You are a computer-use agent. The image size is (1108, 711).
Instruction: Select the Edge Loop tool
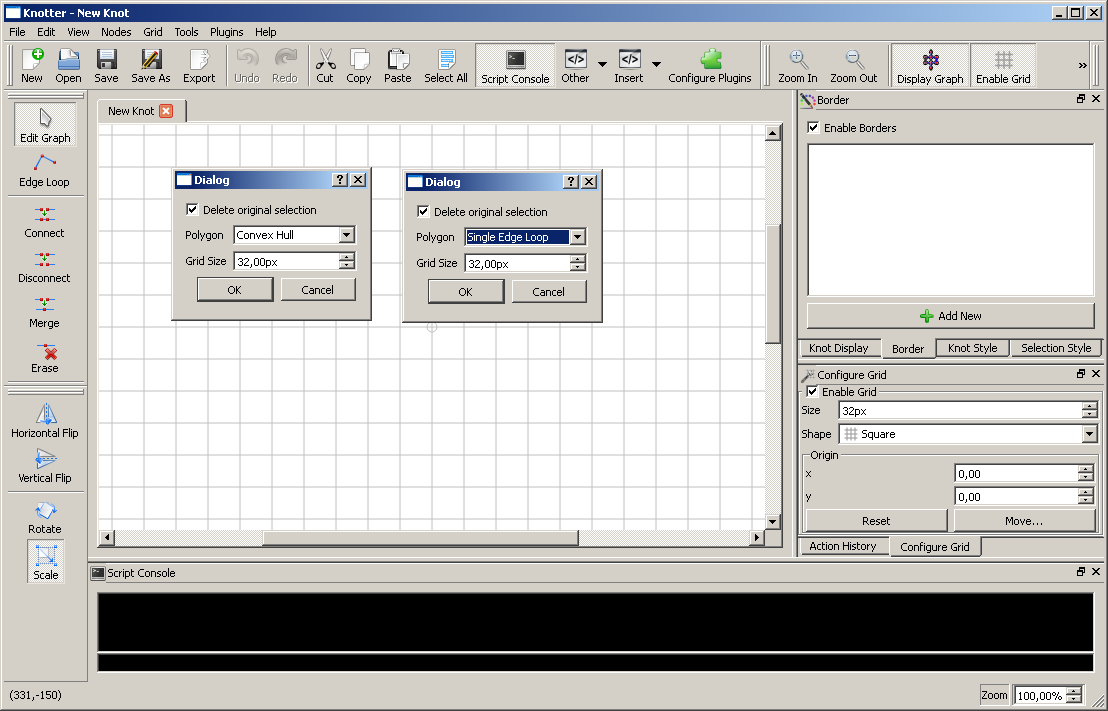coord(45,171)
